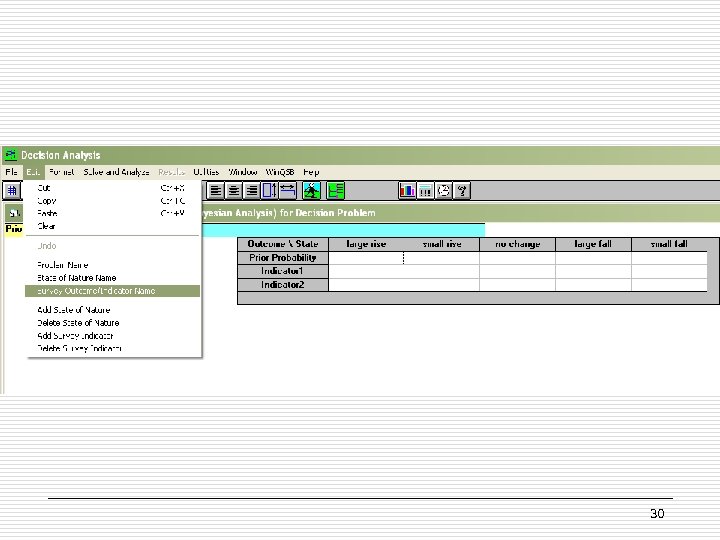
Task: Click the grid icon at toolbar start
Action: [12, 191]
